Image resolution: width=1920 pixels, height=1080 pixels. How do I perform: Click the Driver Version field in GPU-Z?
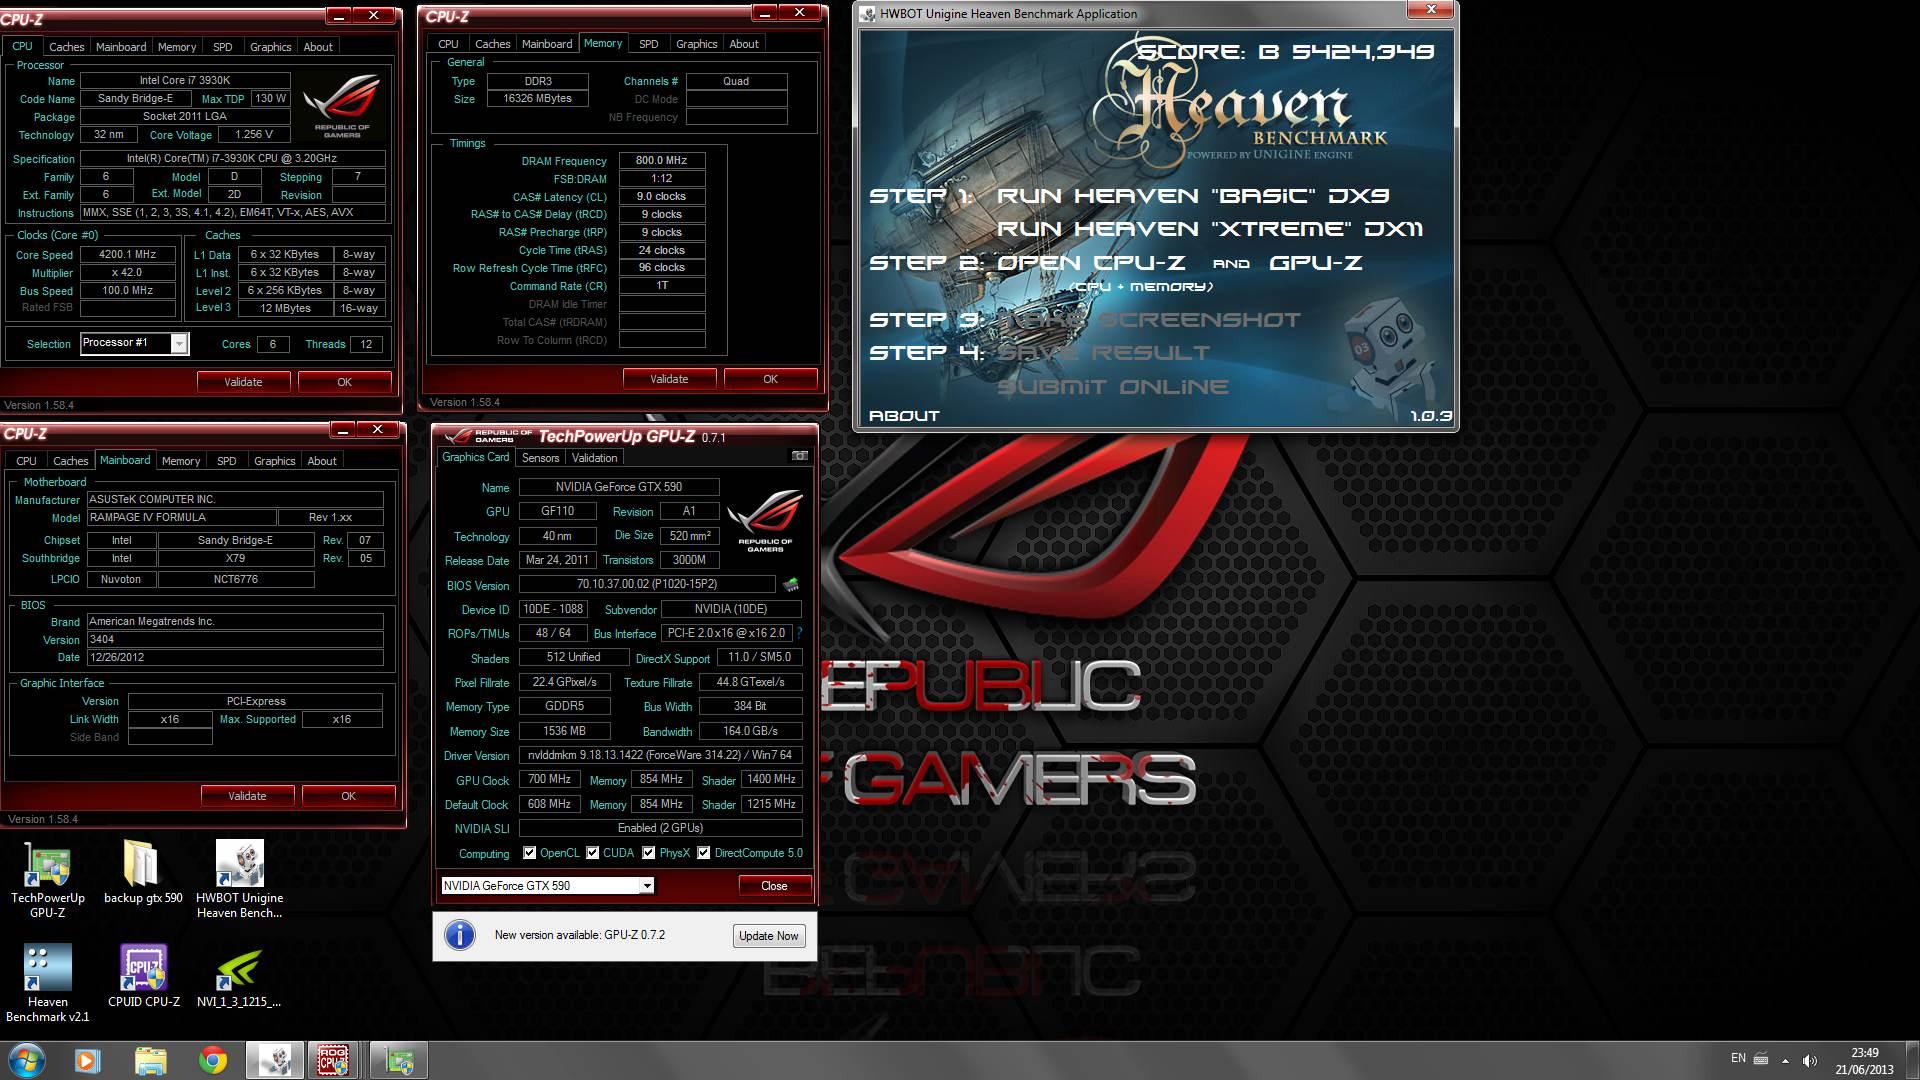click(660, 755)
